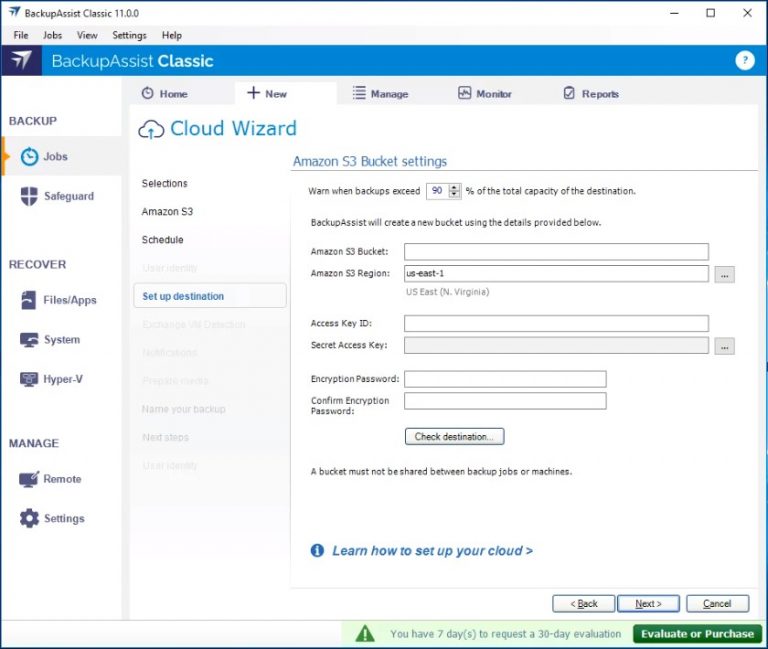Viewport: 768px width, 649px height.
Task: Browse Amazon S3 Region options button
Action: coord(724,274)
